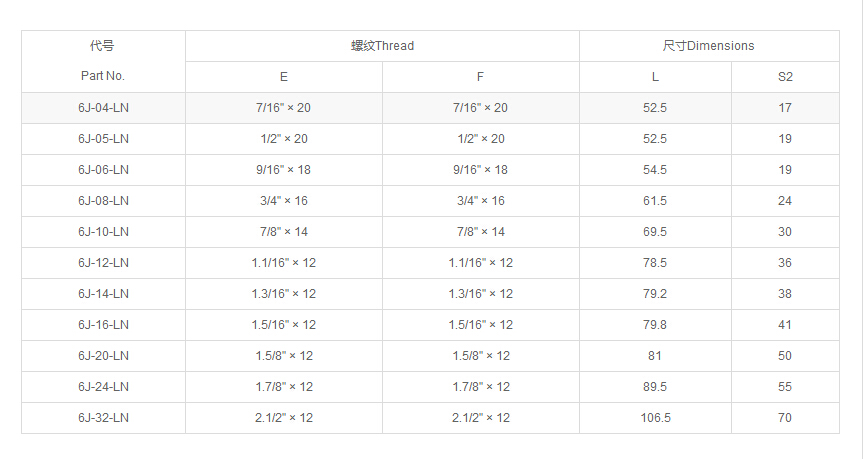Select the Part No. header cell
Image resolution: width=864 pixels, height=459 pixels.
(103, 76)
